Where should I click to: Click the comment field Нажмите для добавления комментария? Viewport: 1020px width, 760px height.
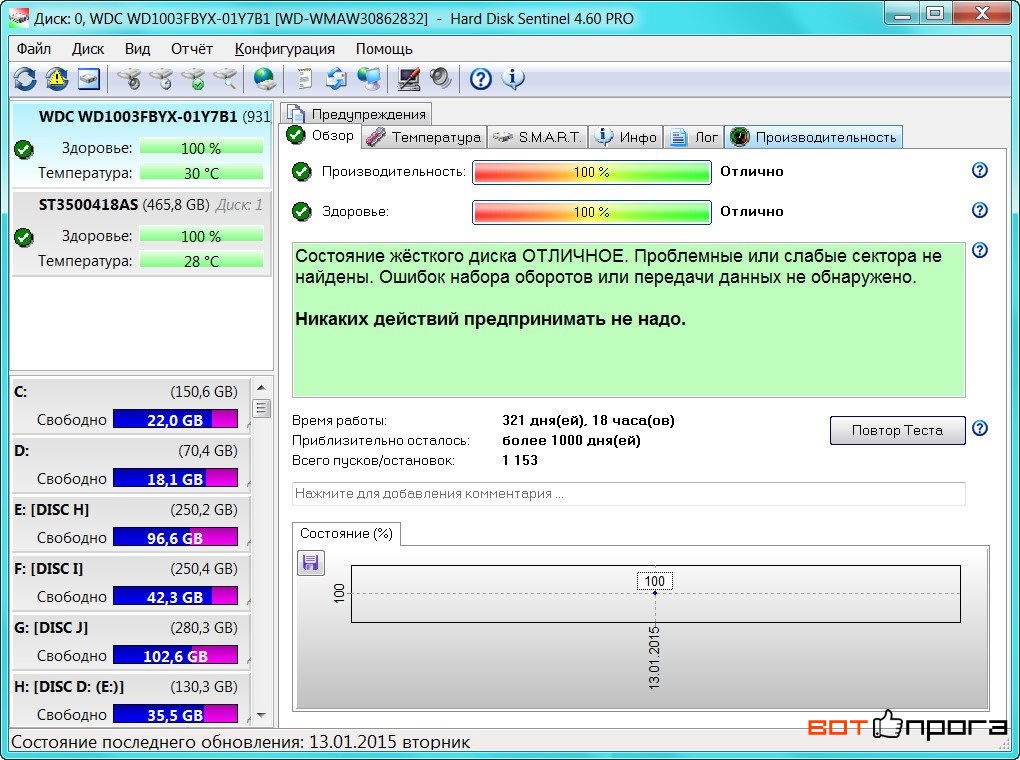pos(628,493)
